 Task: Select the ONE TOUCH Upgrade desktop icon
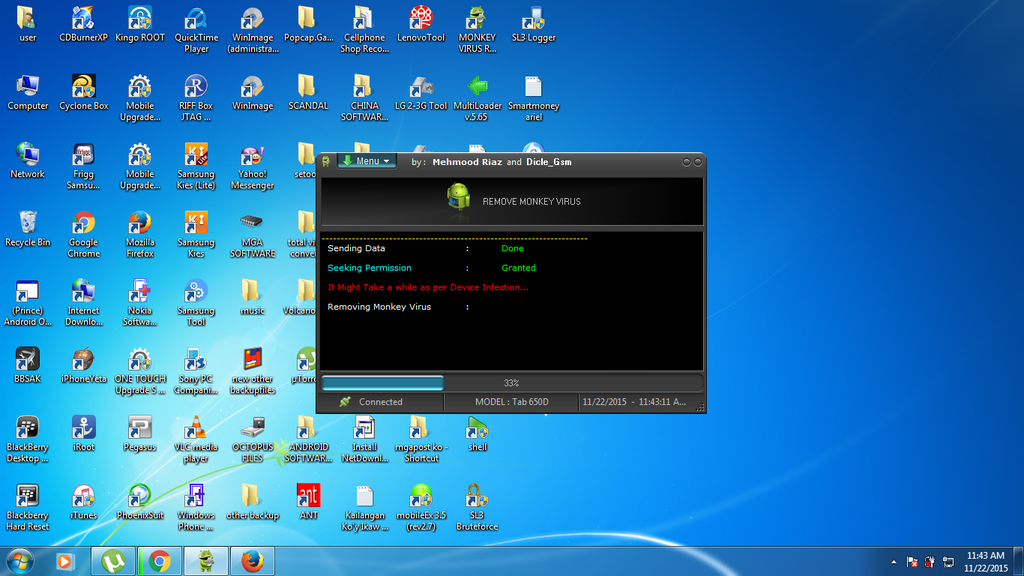pyautogui.click(x=140, y=371)
